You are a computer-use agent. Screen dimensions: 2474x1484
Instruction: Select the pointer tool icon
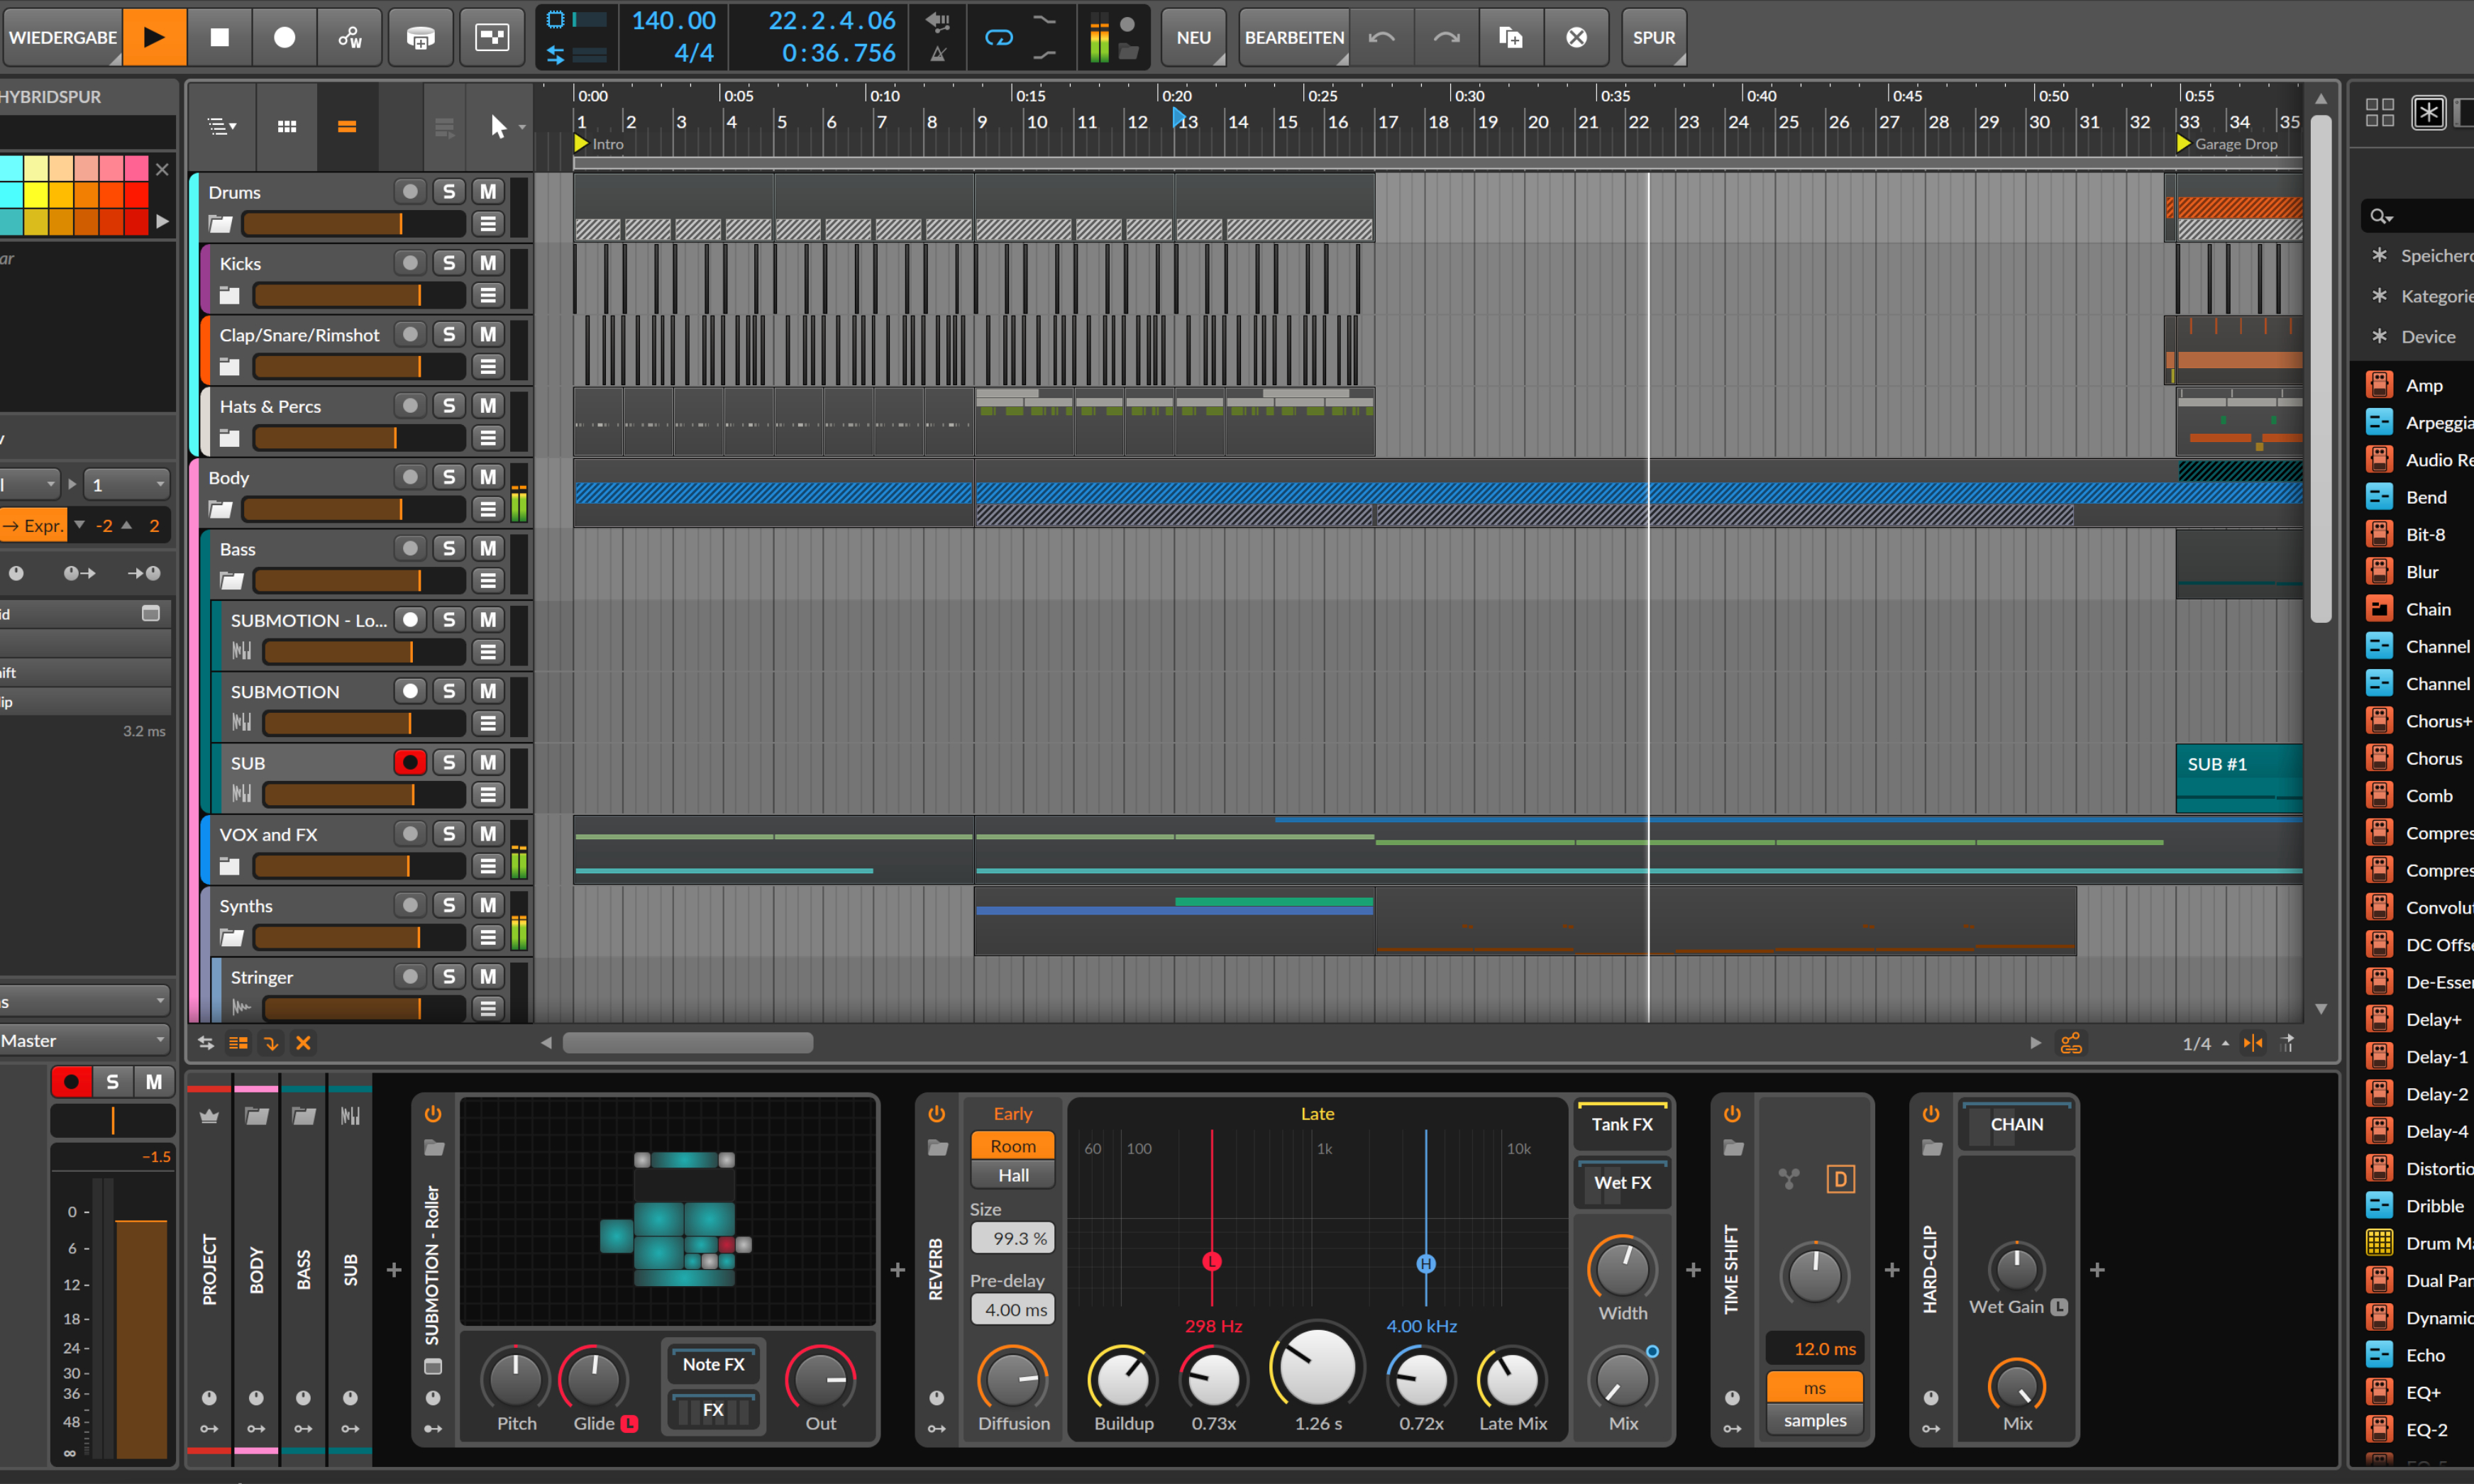coord(498,127)
